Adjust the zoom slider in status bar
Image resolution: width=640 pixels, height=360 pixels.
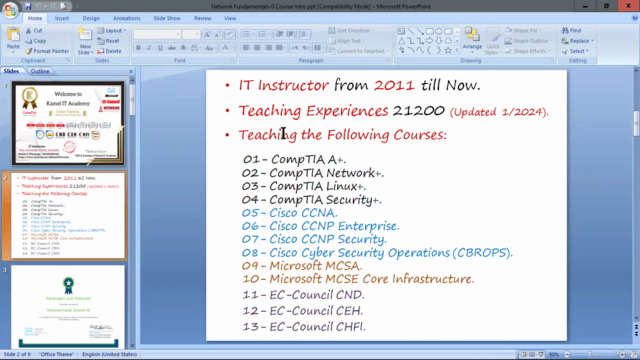[589, 354]
